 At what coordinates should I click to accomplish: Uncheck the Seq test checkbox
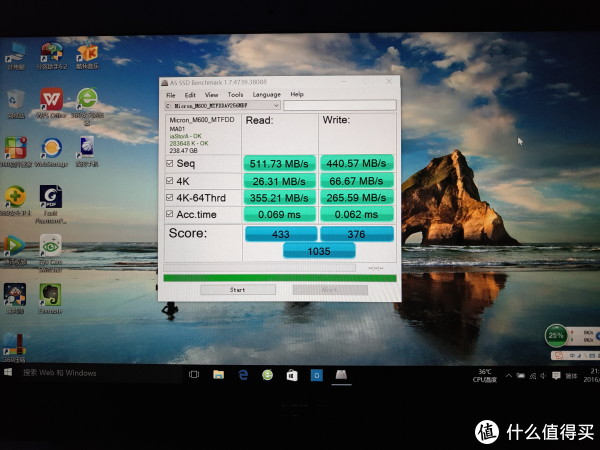[170, 163]
